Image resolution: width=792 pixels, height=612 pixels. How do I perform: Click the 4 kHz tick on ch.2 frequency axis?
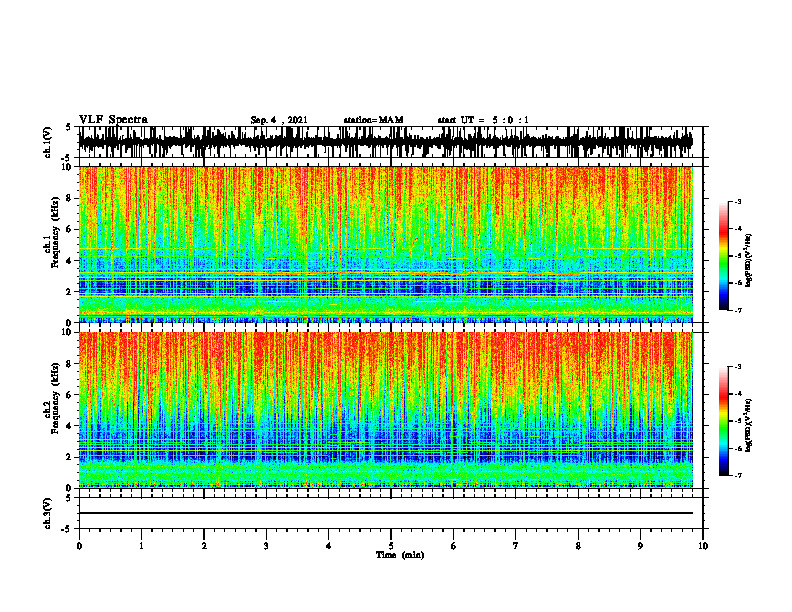coord(70,426)
